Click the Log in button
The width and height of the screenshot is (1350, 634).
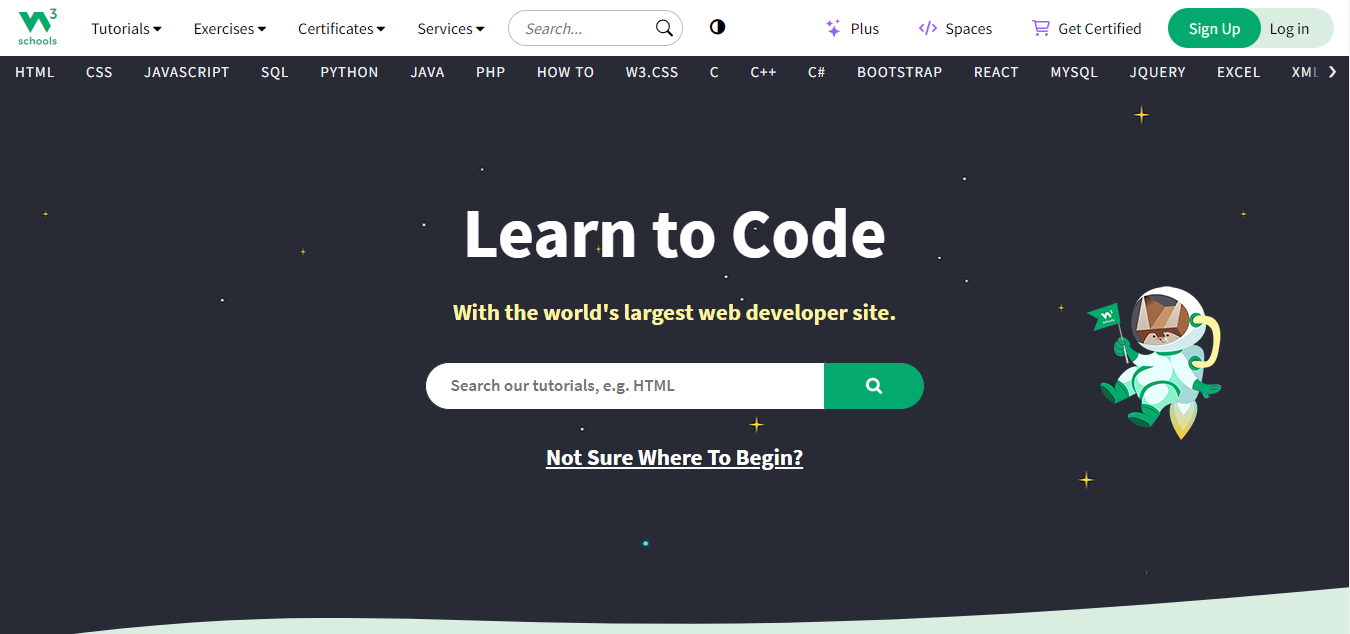click(x=1289, y=28)
